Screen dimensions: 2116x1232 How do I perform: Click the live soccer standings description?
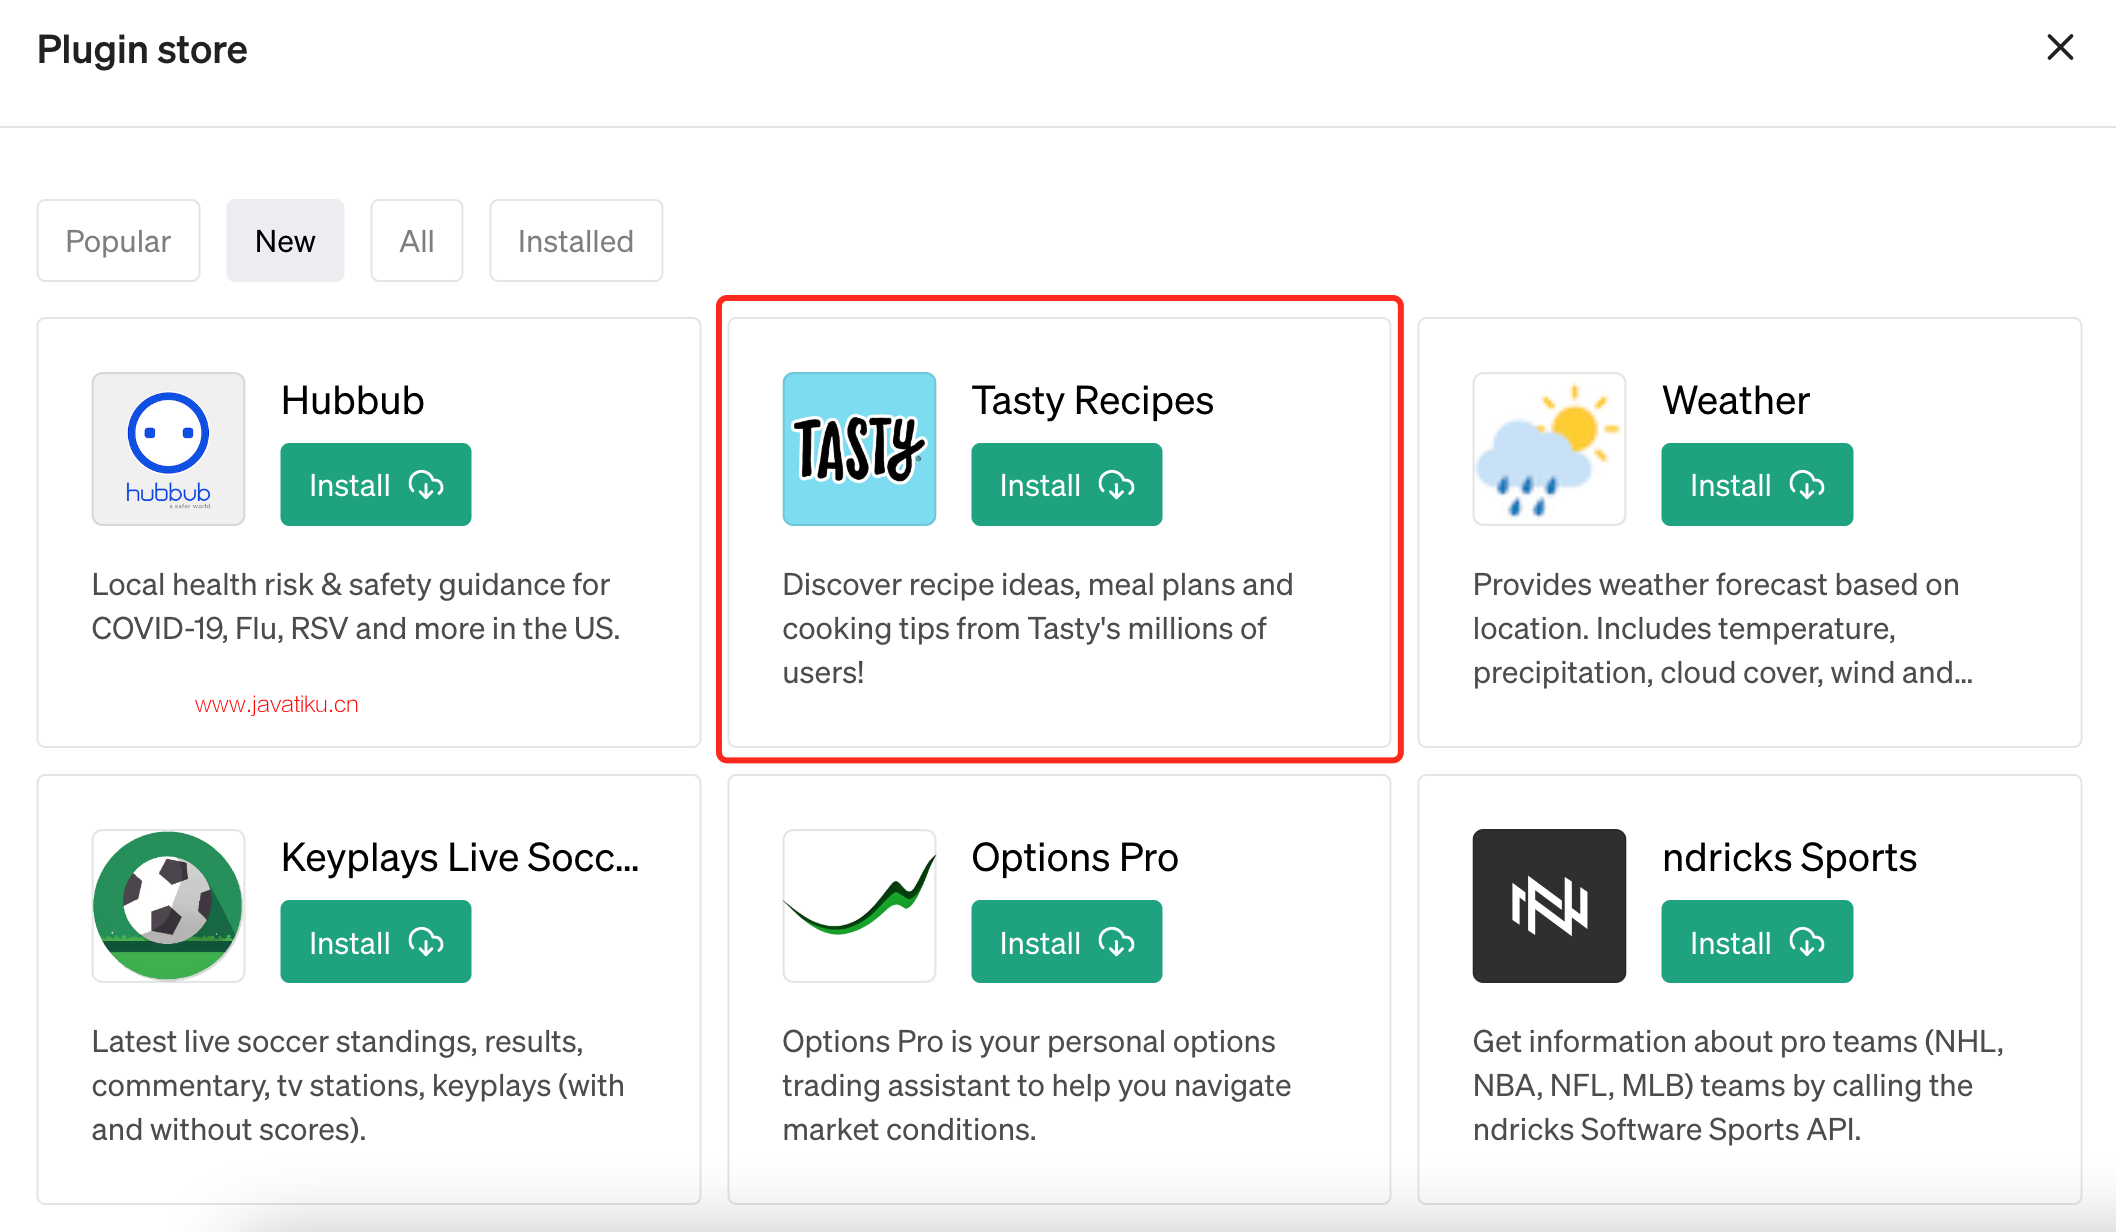click(358, 1085)
